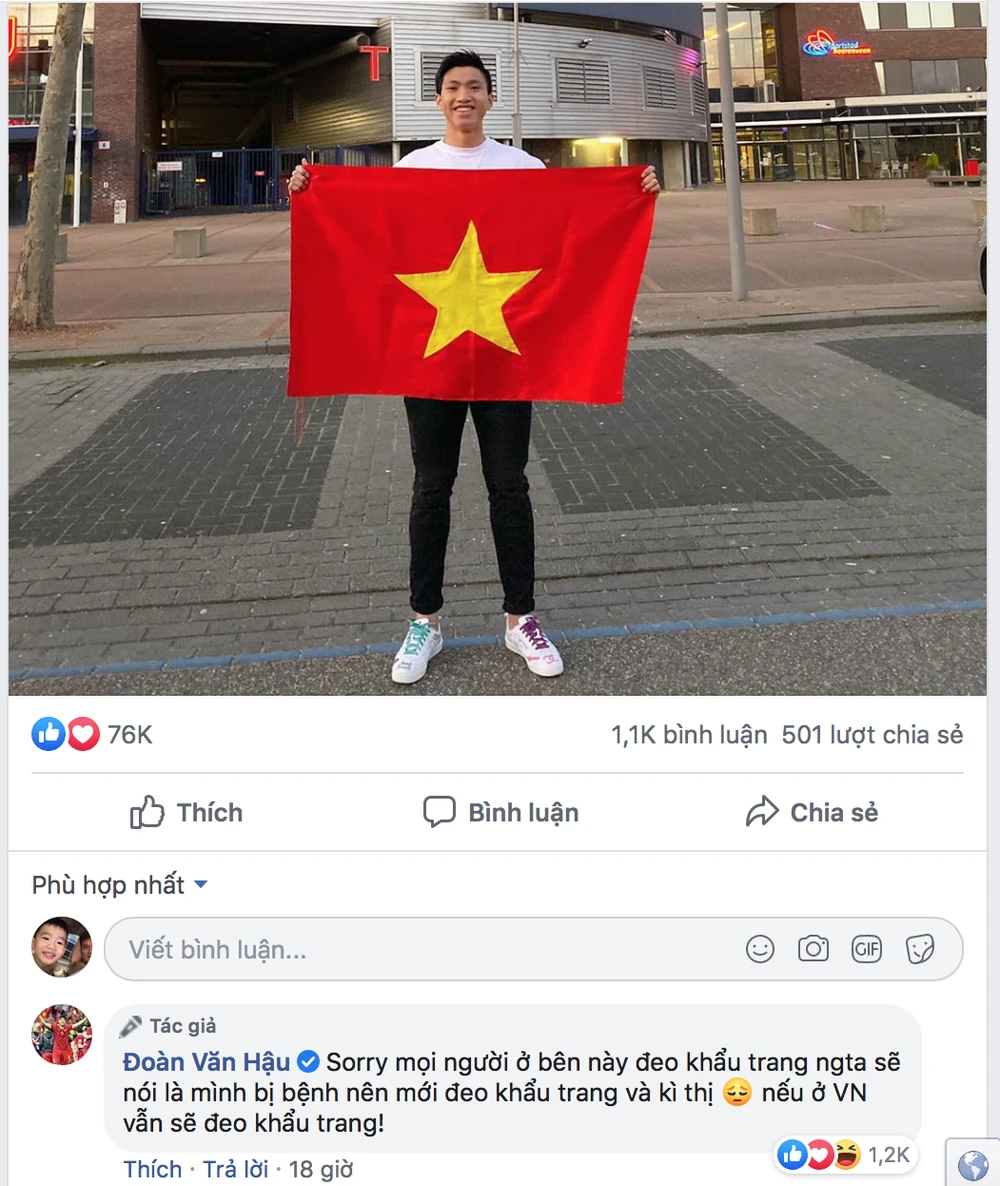
Task: Click the globe icon at bottom right
Action: (x=973, y=1165)
